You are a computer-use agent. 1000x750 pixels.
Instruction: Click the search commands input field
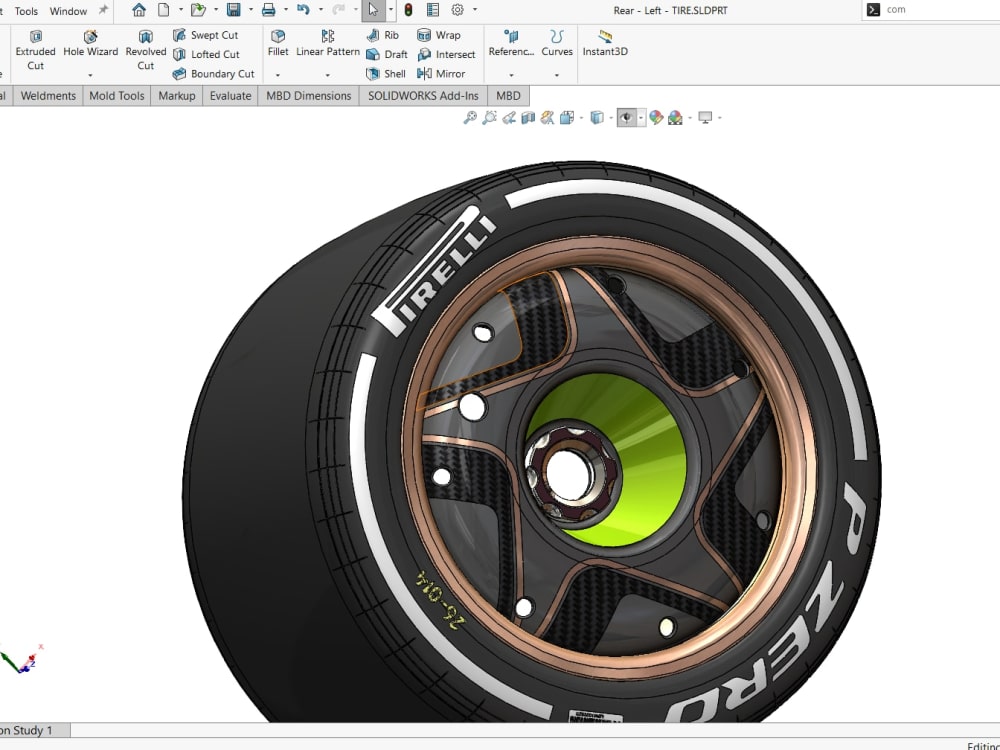931,10
